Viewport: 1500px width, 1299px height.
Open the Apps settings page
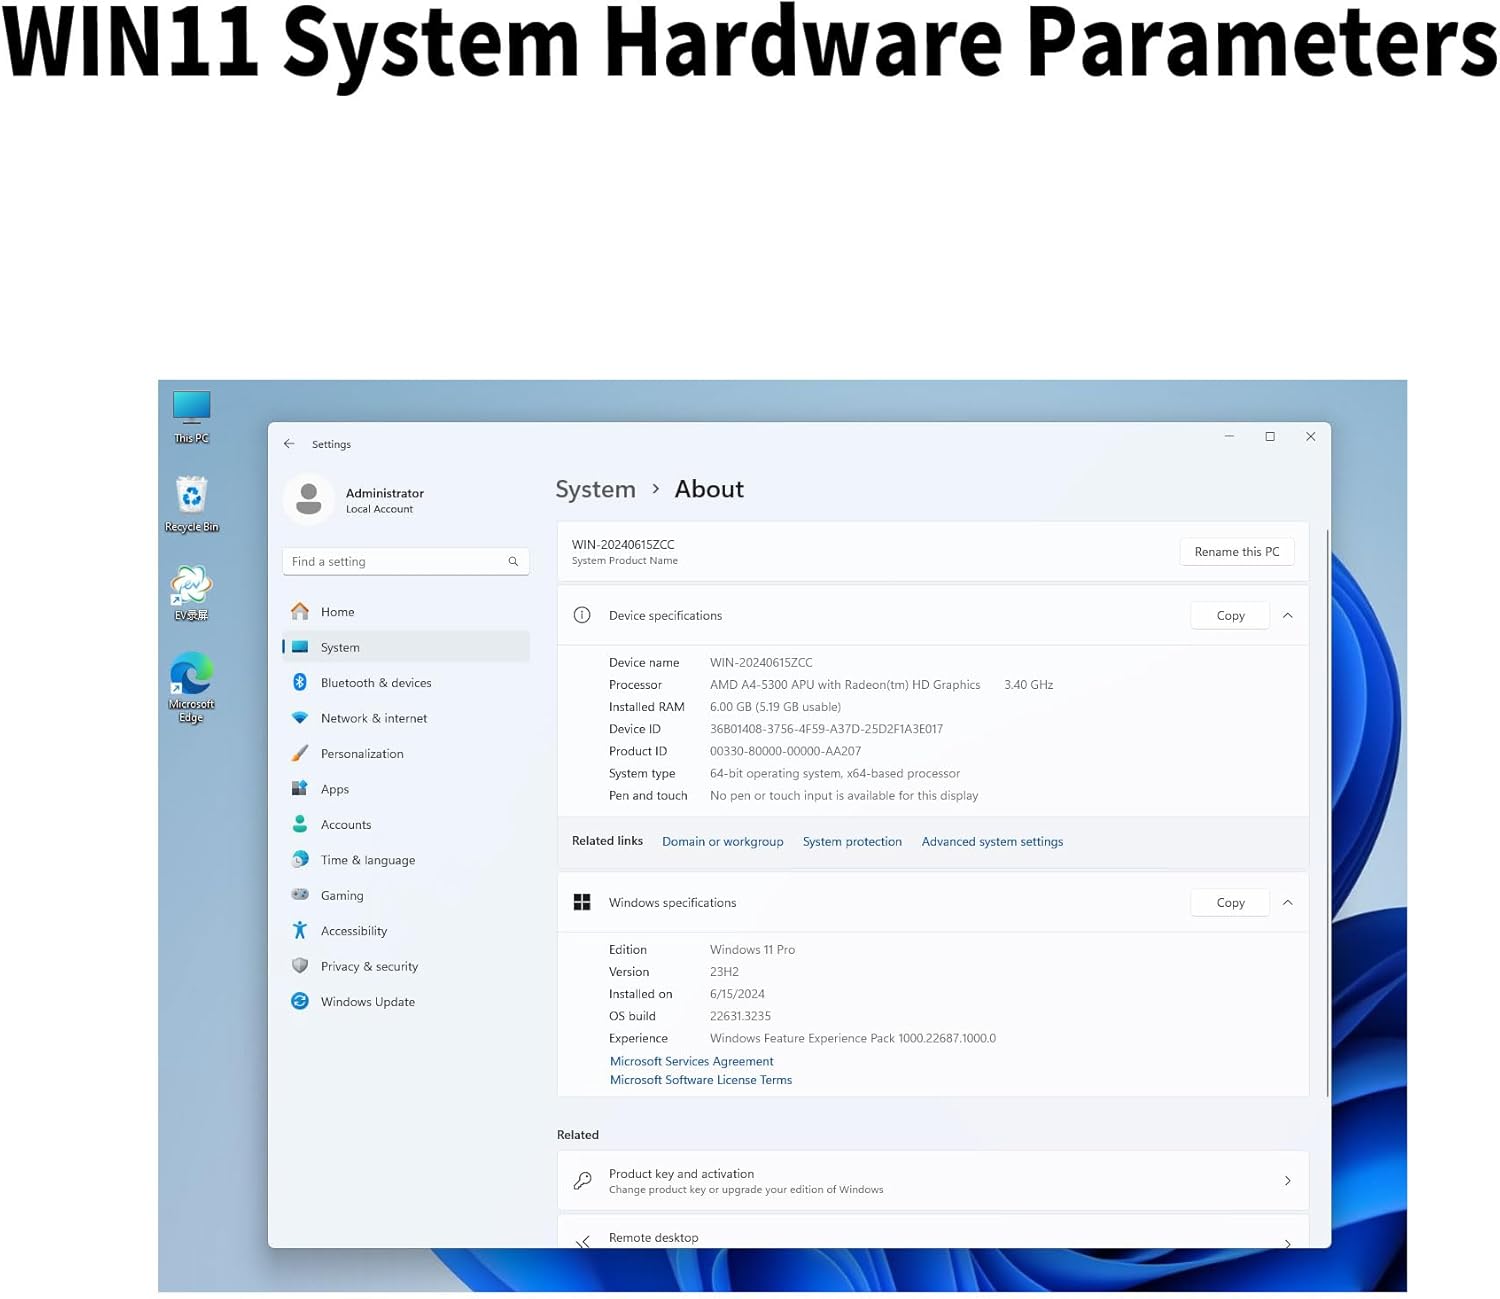click(406, 789)
